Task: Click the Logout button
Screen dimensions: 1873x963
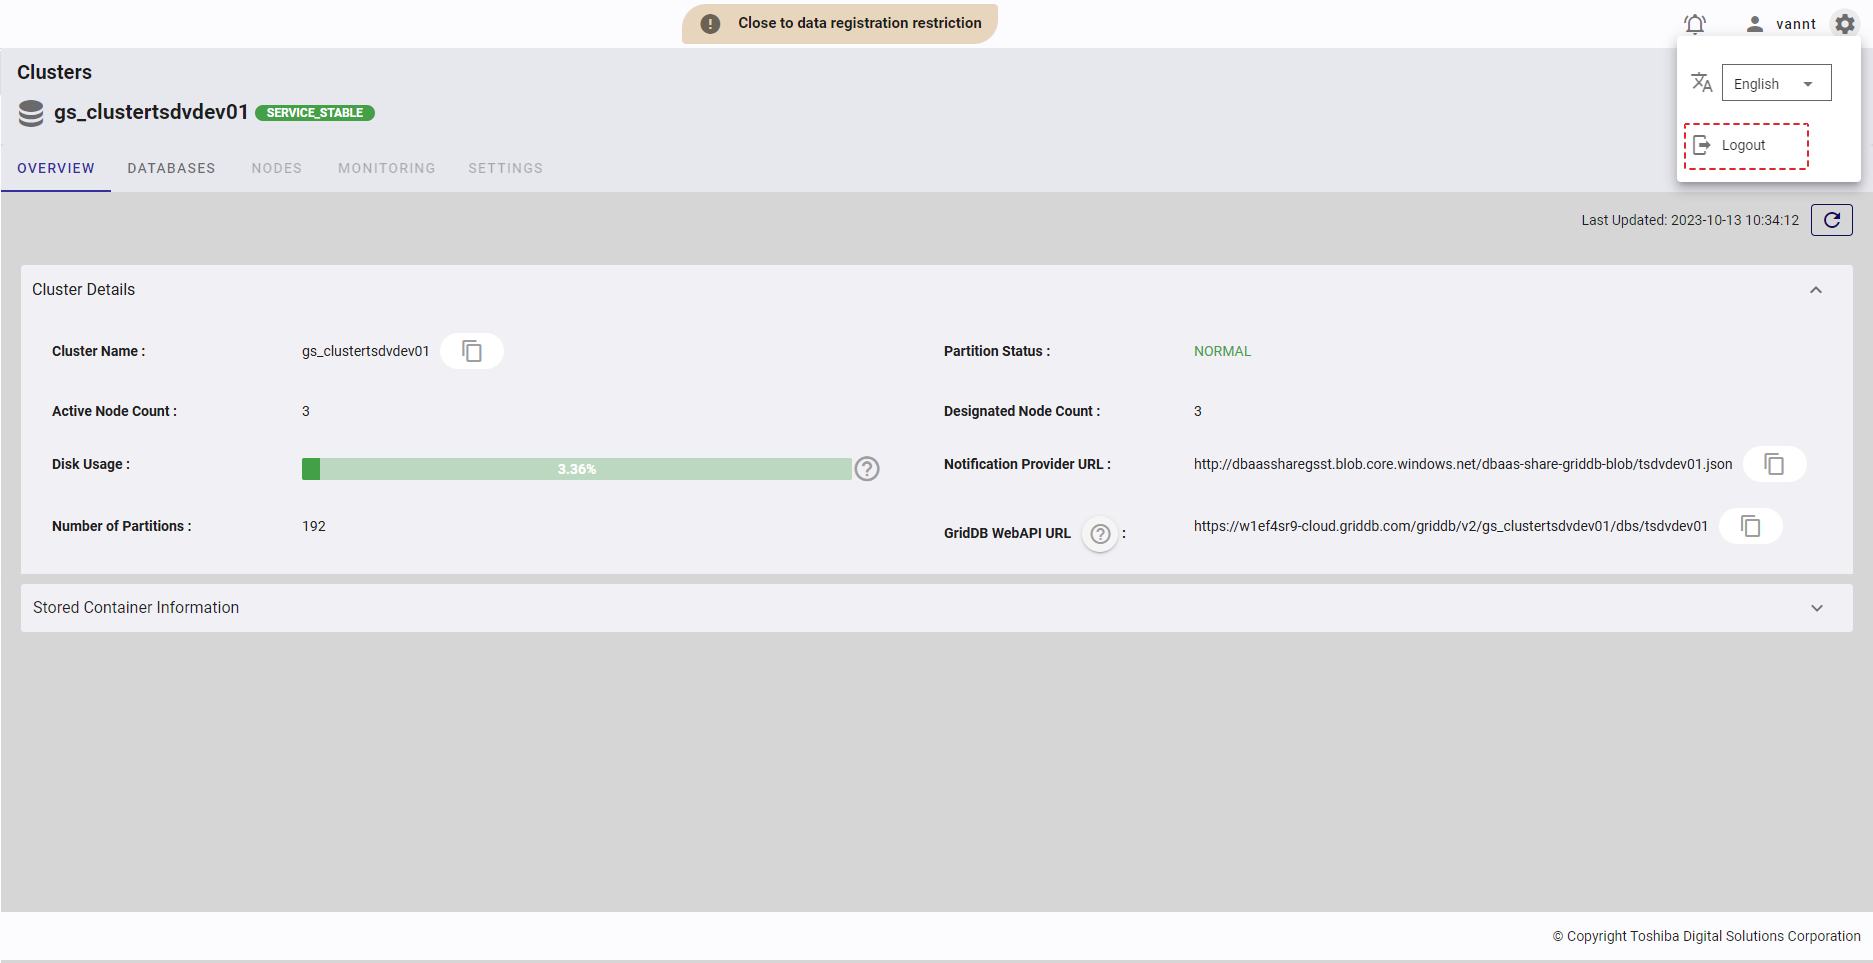Action: [x=1745, y=146]
